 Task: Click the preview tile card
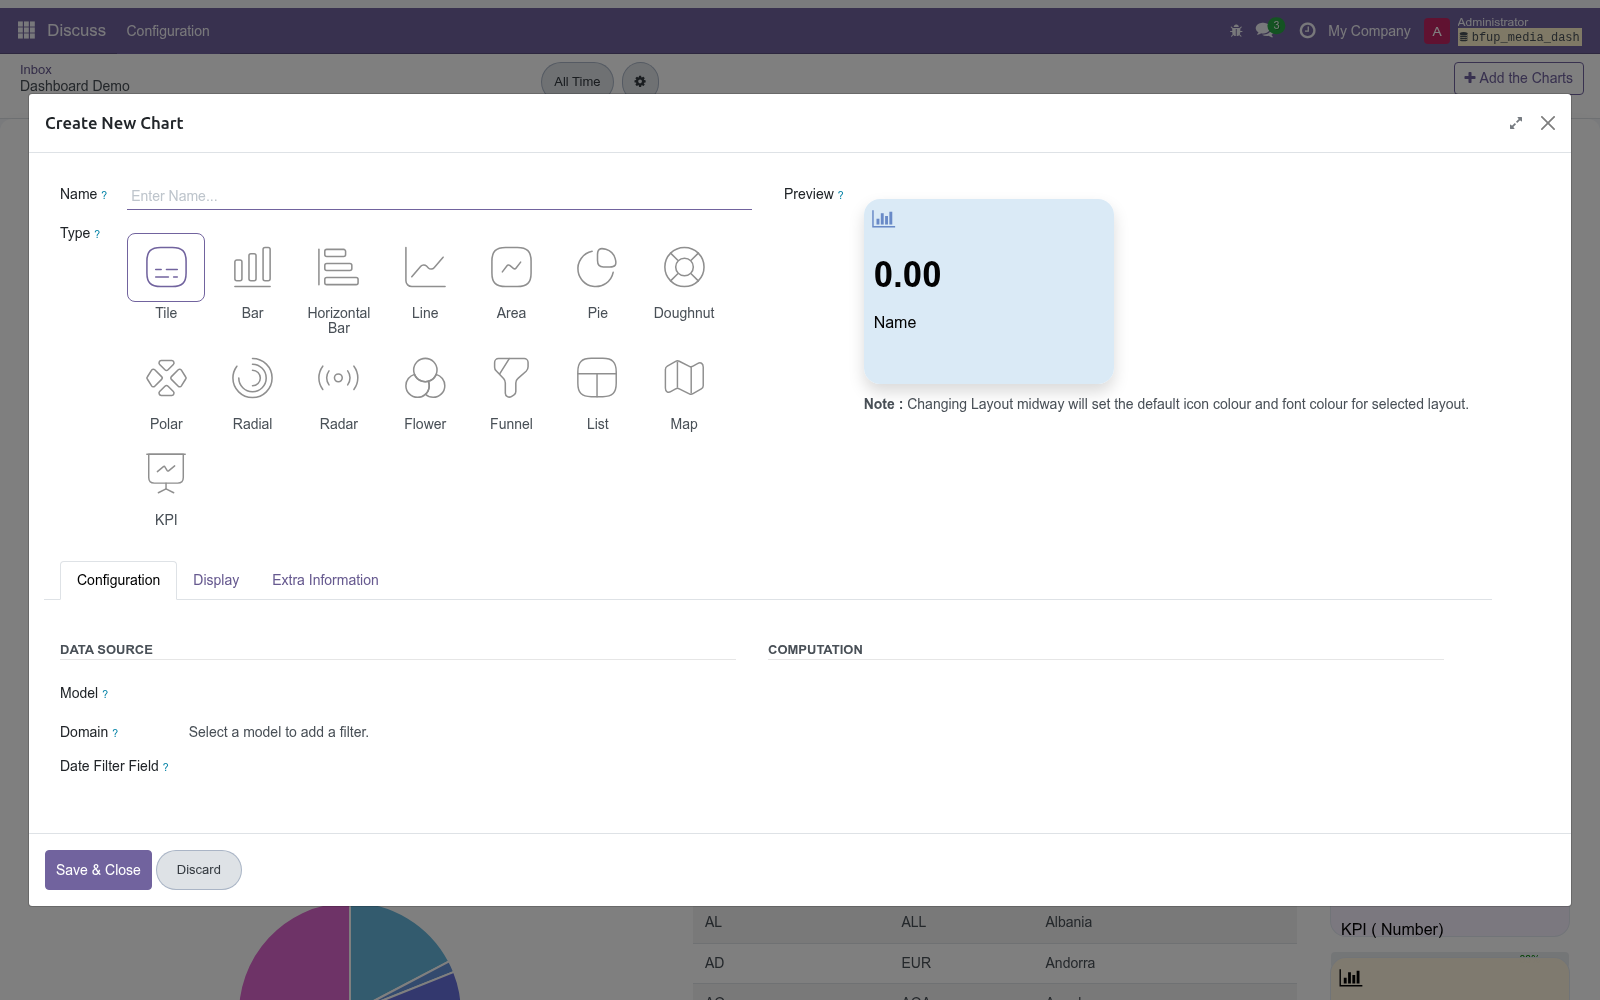[989, 291]
